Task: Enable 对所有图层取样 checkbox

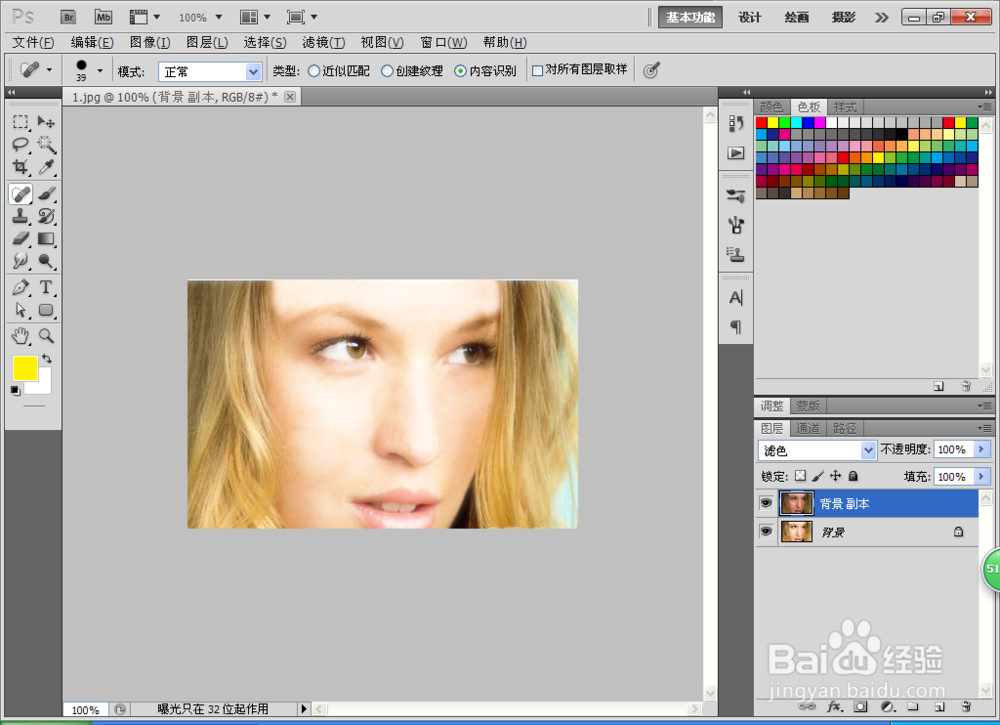Action: pos(538,71)
